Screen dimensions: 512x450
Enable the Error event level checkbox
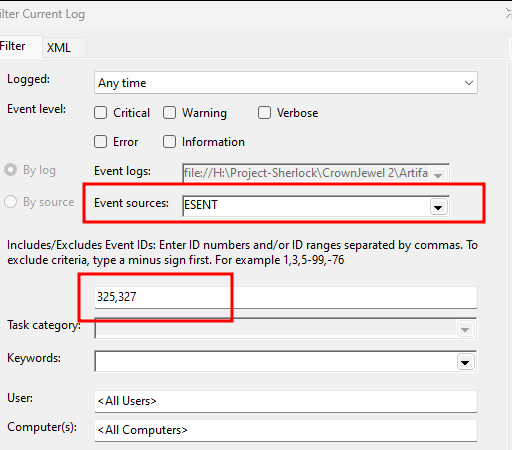coord(100,142)
